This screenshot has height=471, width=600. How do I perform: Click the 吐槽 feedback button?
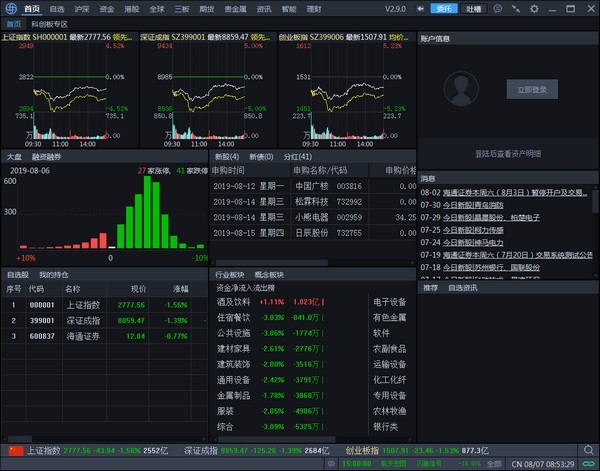point(474,9)
